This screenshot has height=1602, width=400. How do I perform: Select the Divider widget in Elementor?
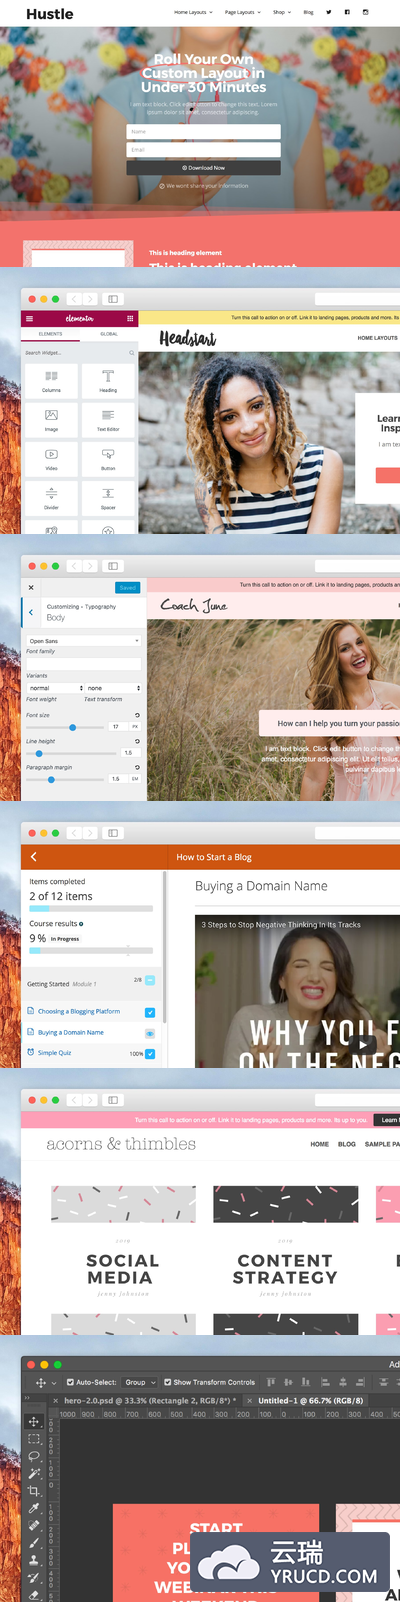[x=51, y=496]
